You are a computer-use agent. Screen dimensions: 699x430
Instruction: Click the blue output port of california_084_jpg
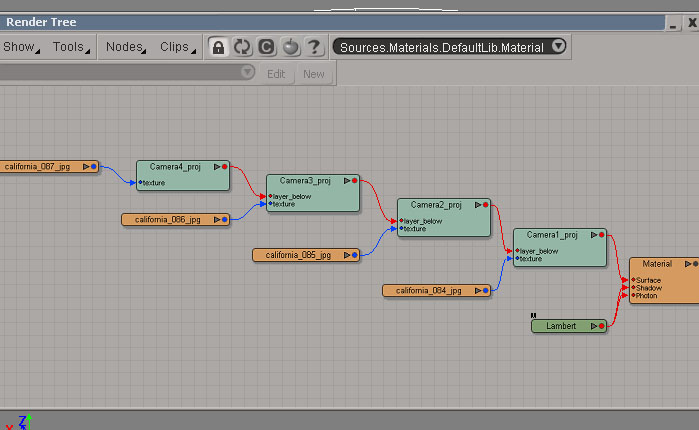tap(485, 291)
